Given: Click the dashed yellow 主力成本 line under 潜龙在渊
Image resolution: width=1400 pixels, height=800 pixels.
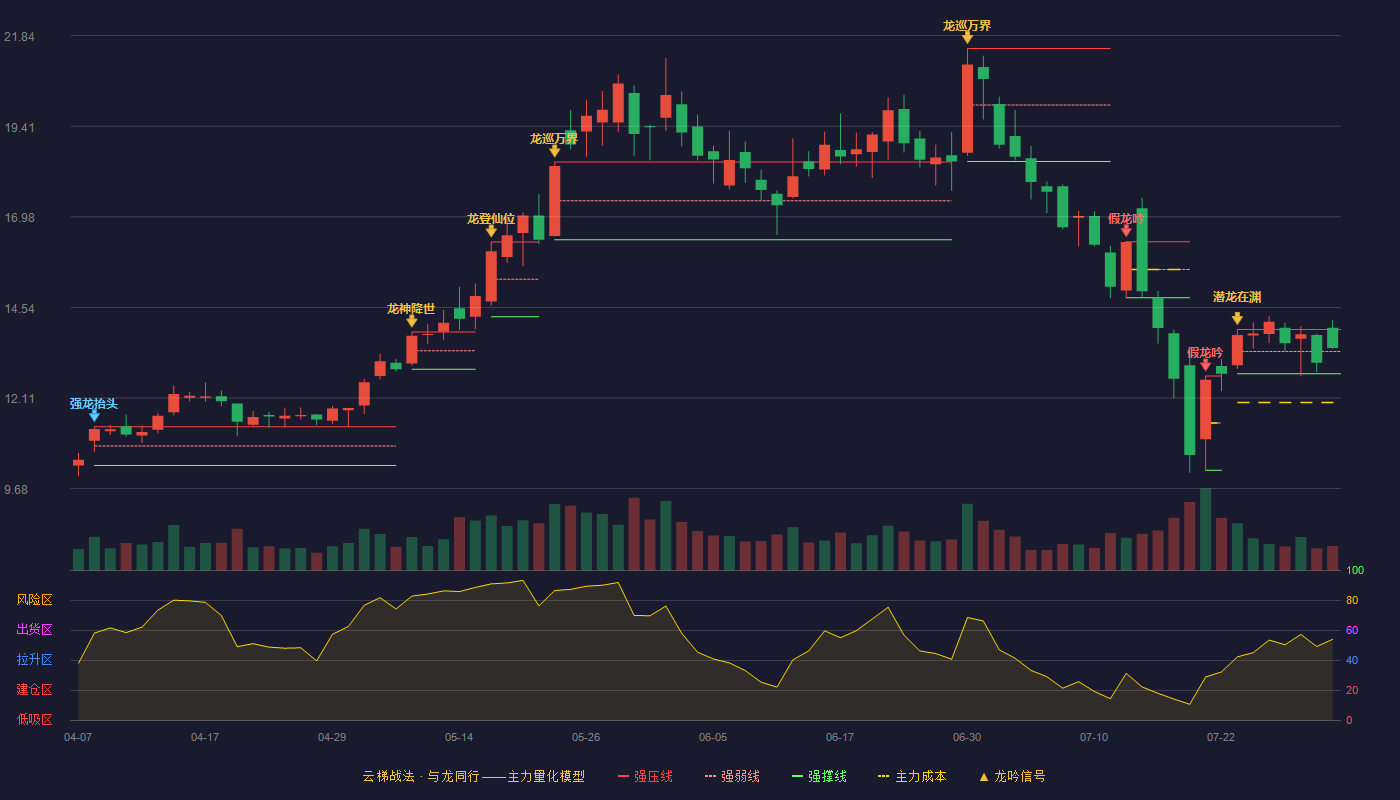Looking at the screenshot, I should point(1285,402).
